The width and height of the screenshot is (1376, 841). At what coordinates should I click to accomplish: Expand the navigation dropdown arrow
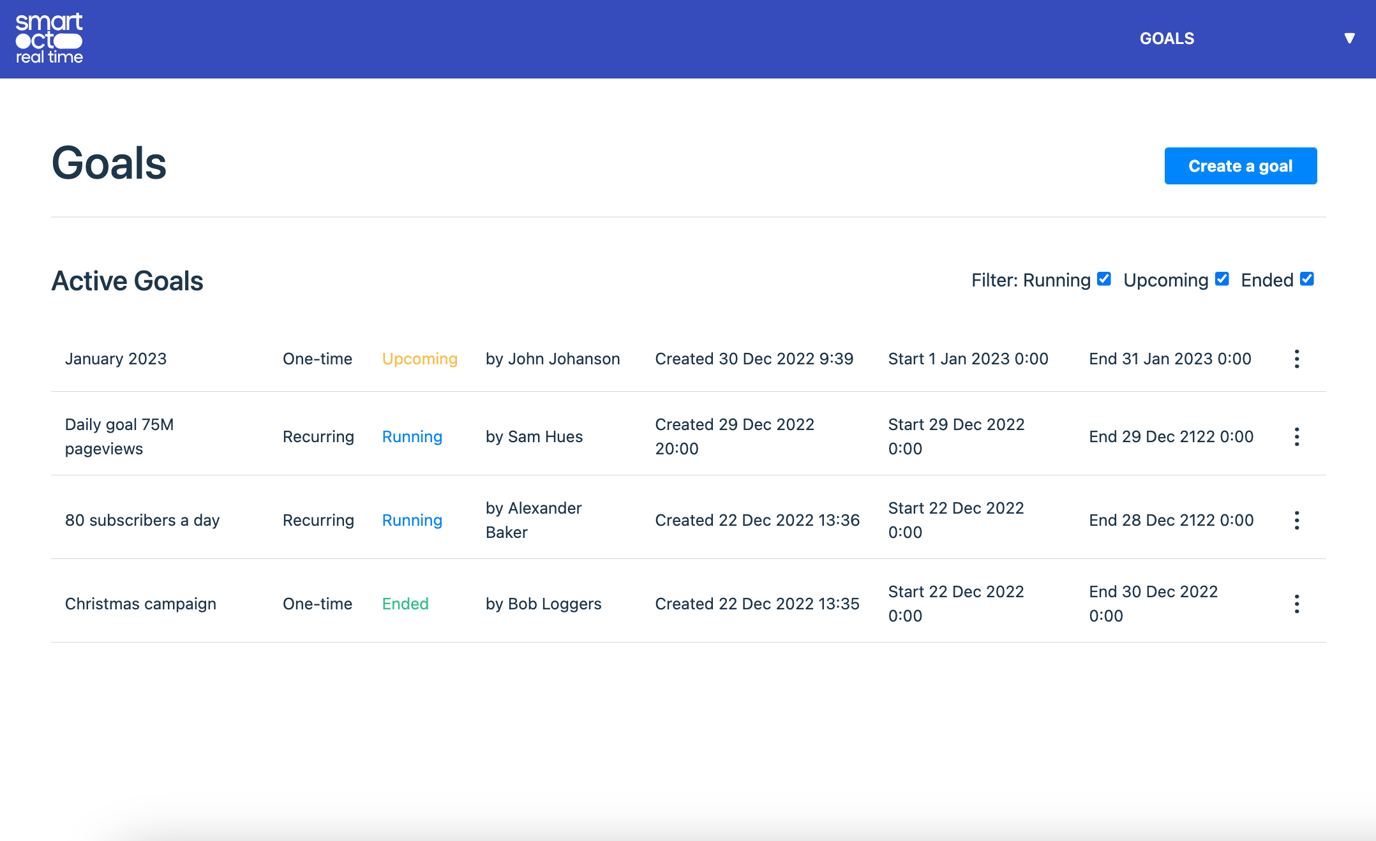1349,37
